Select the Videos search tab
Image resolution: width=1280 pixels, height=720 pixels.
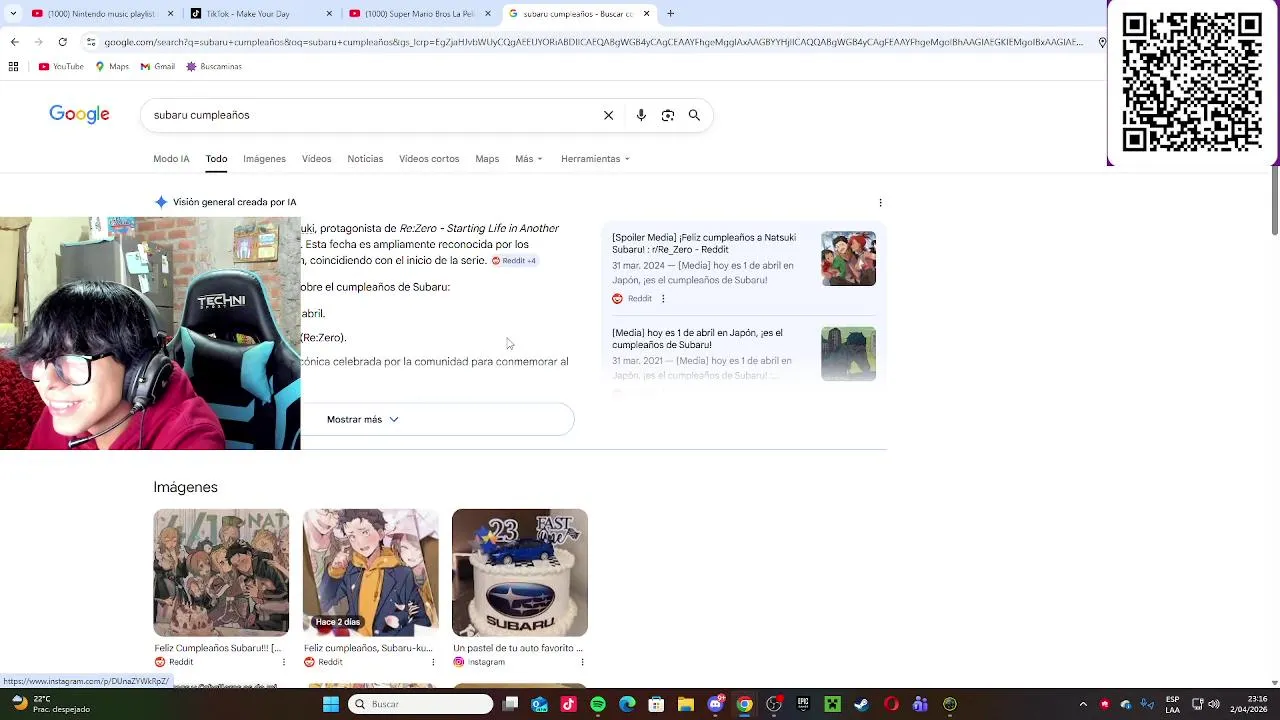pos(316,159)
